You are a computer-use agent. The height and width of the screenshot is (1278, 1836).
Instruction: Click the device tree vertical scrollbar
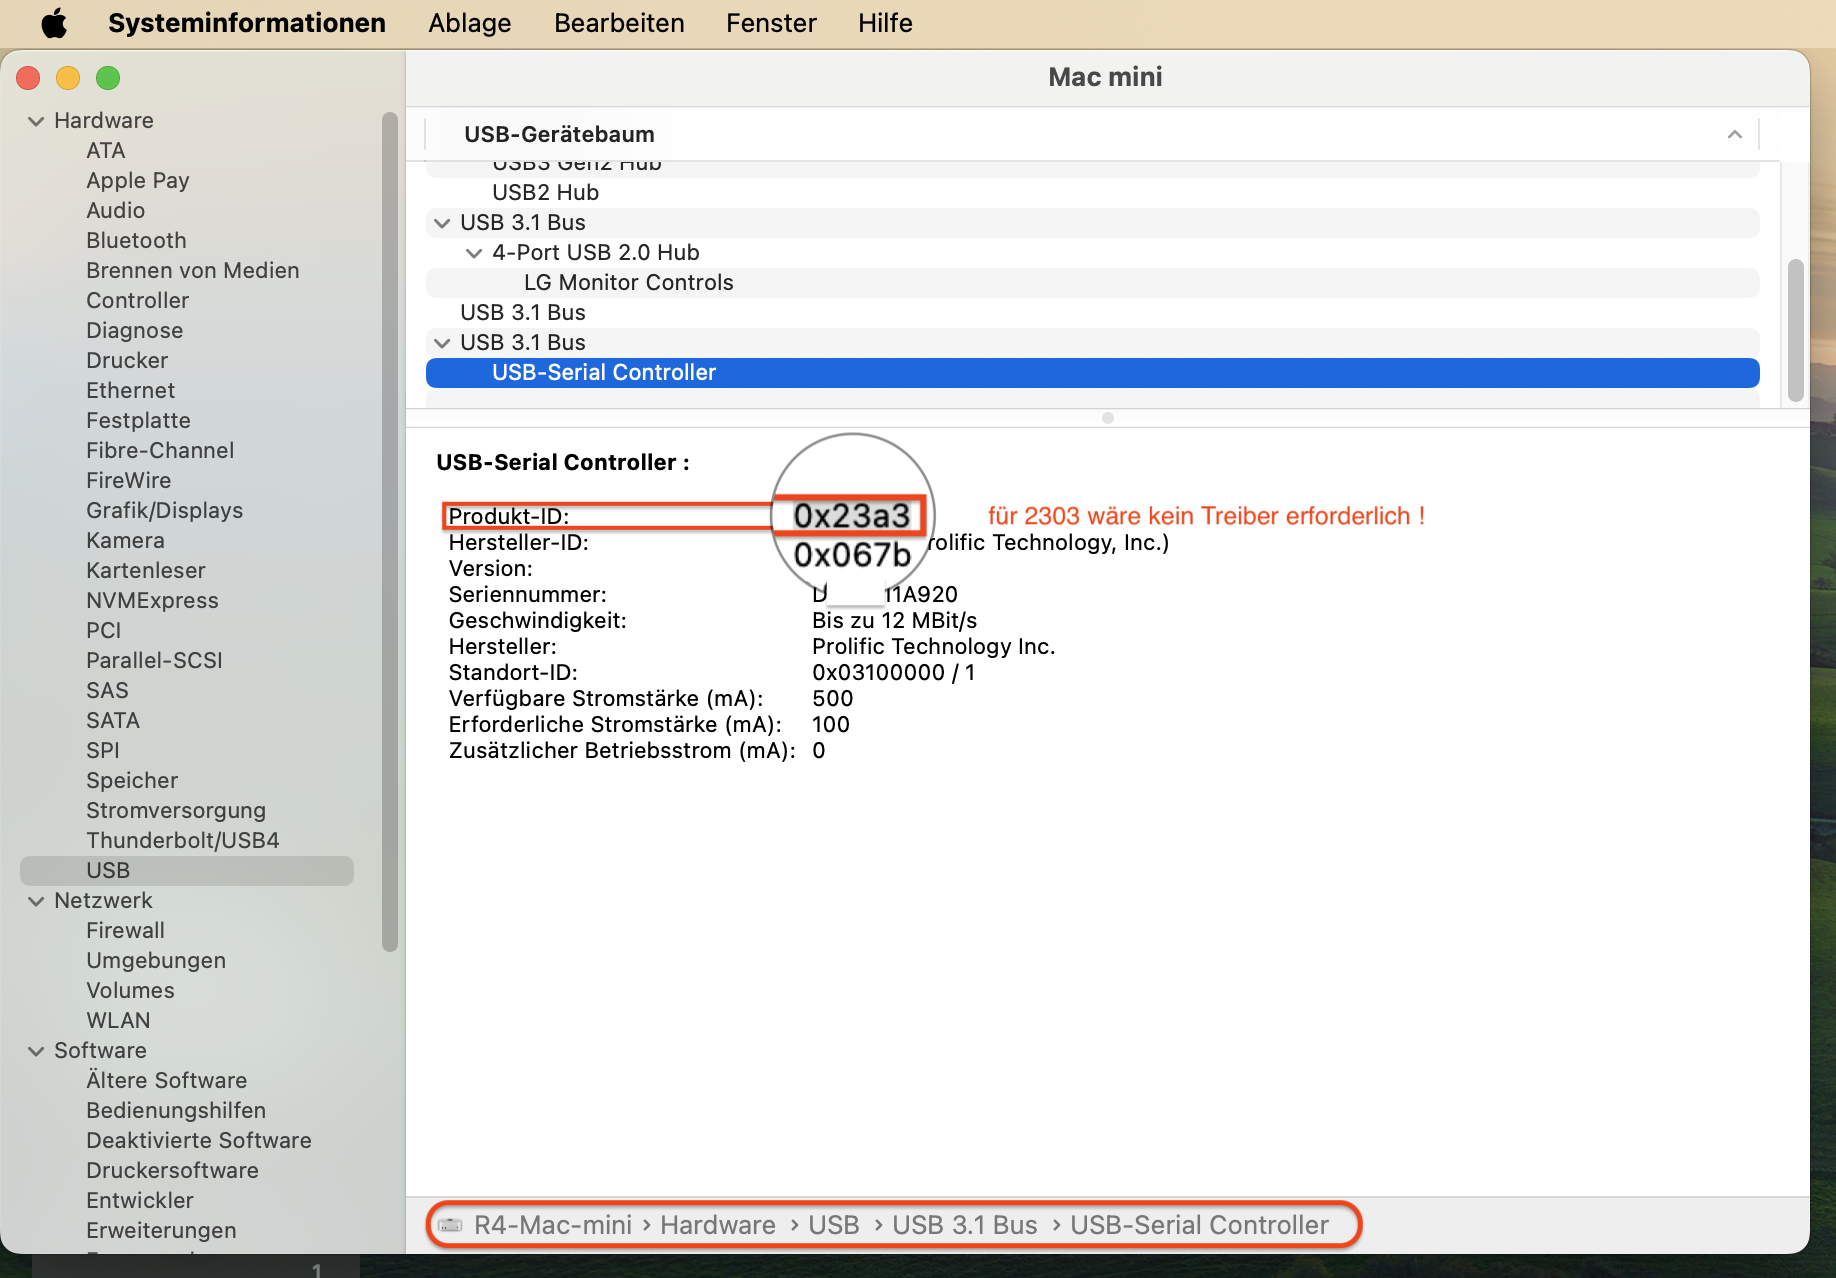coord(1795,330)
